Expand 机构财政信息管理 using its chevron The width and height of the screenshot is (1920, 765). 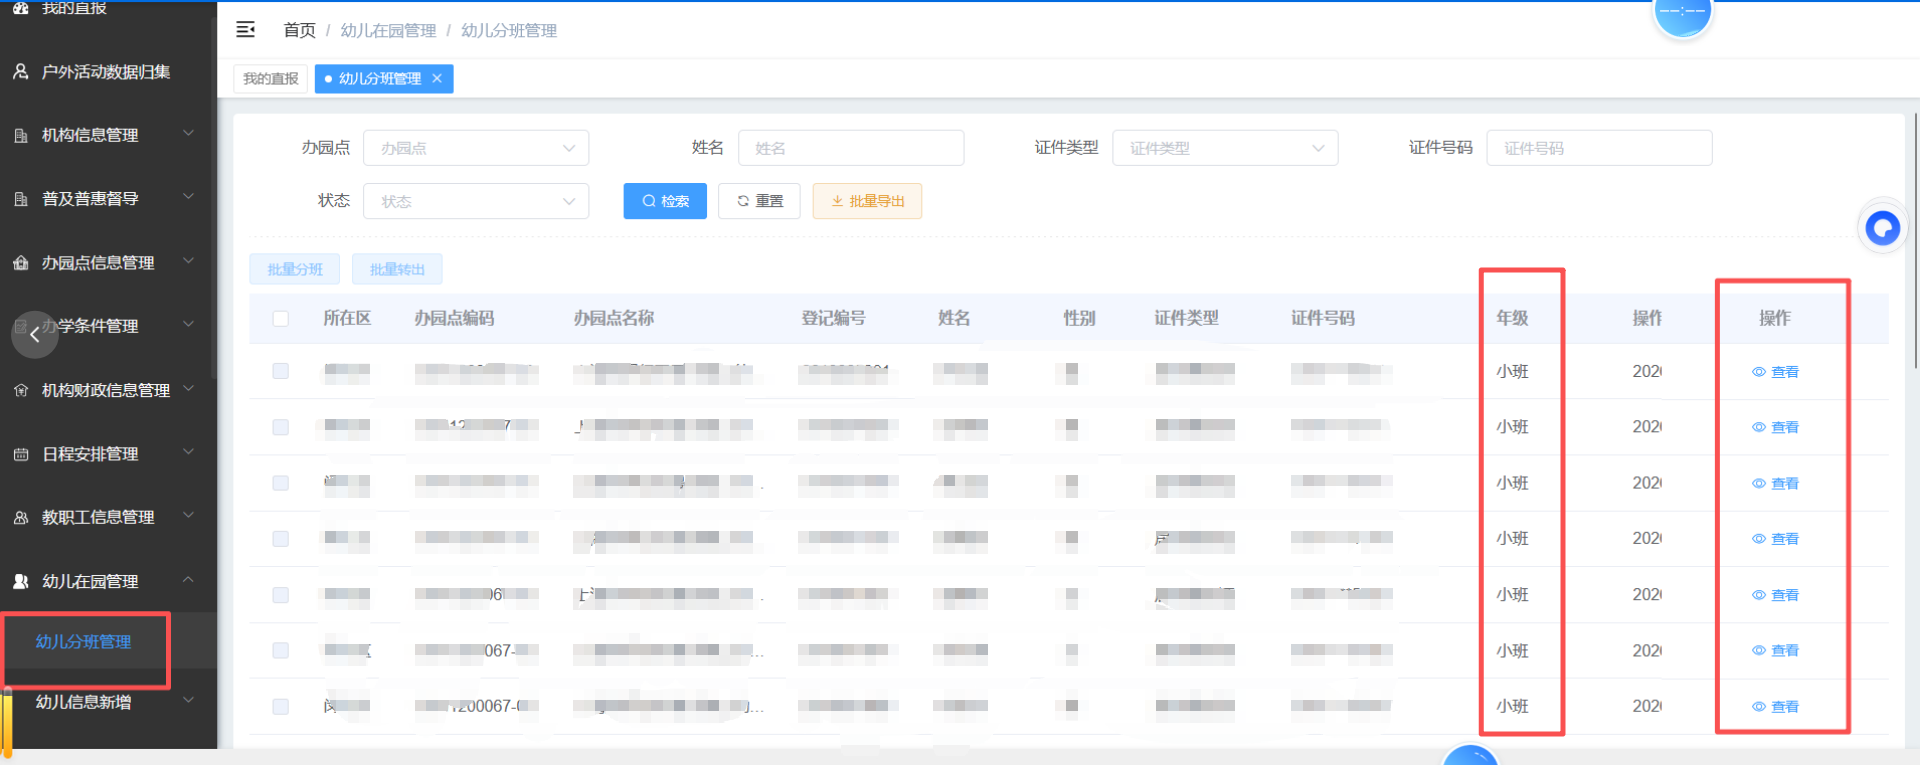coord(188,388)
